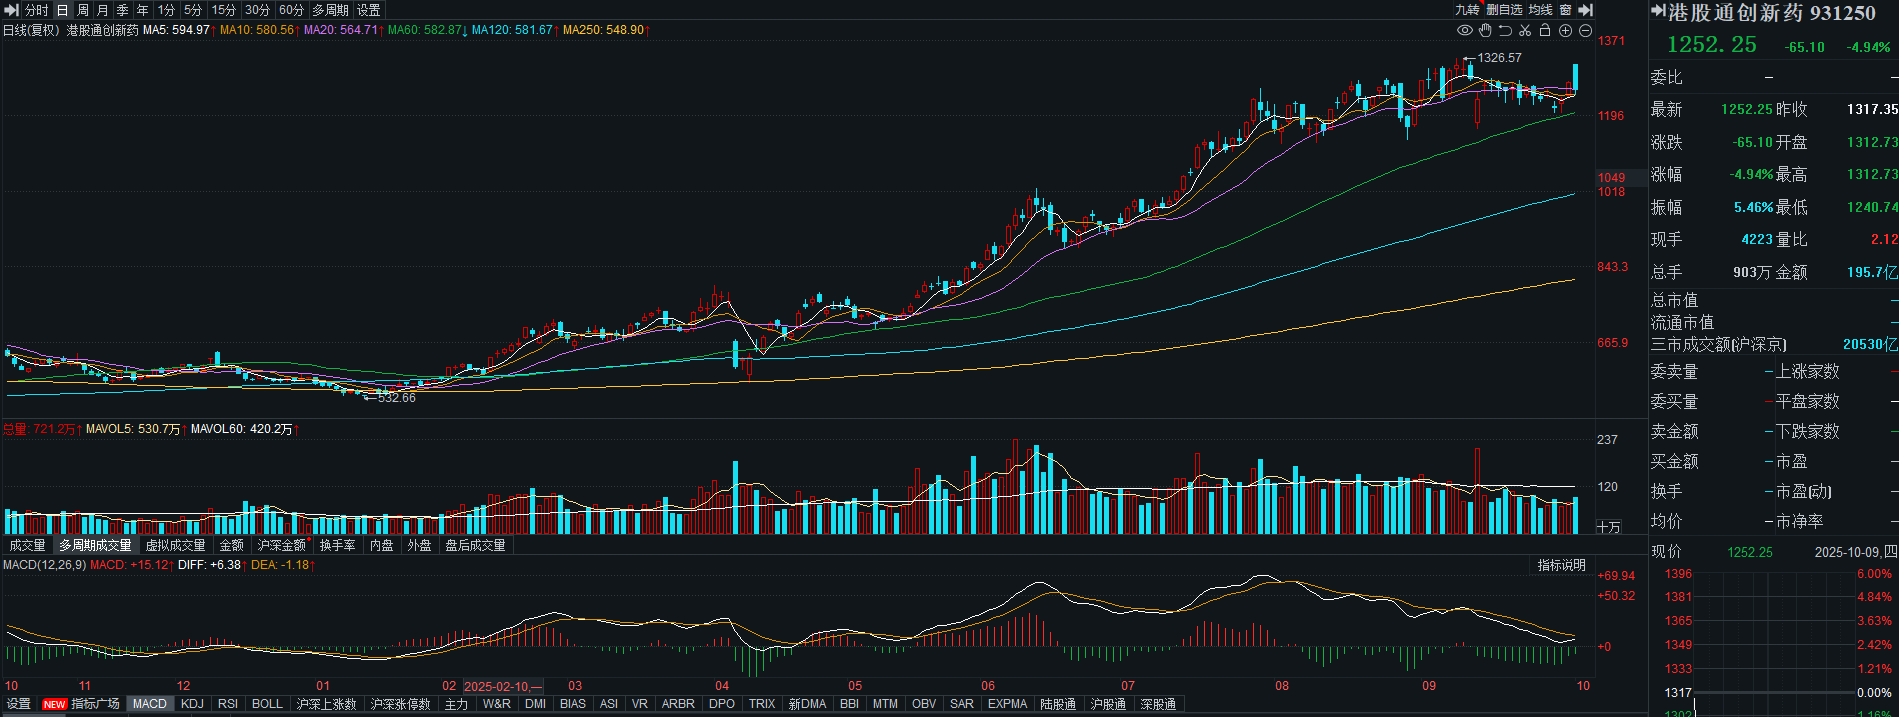The height and width of the screenshot is (717, 1899).
Task: Click the scissors cut icon above the chart
Action: (1525, 31)
